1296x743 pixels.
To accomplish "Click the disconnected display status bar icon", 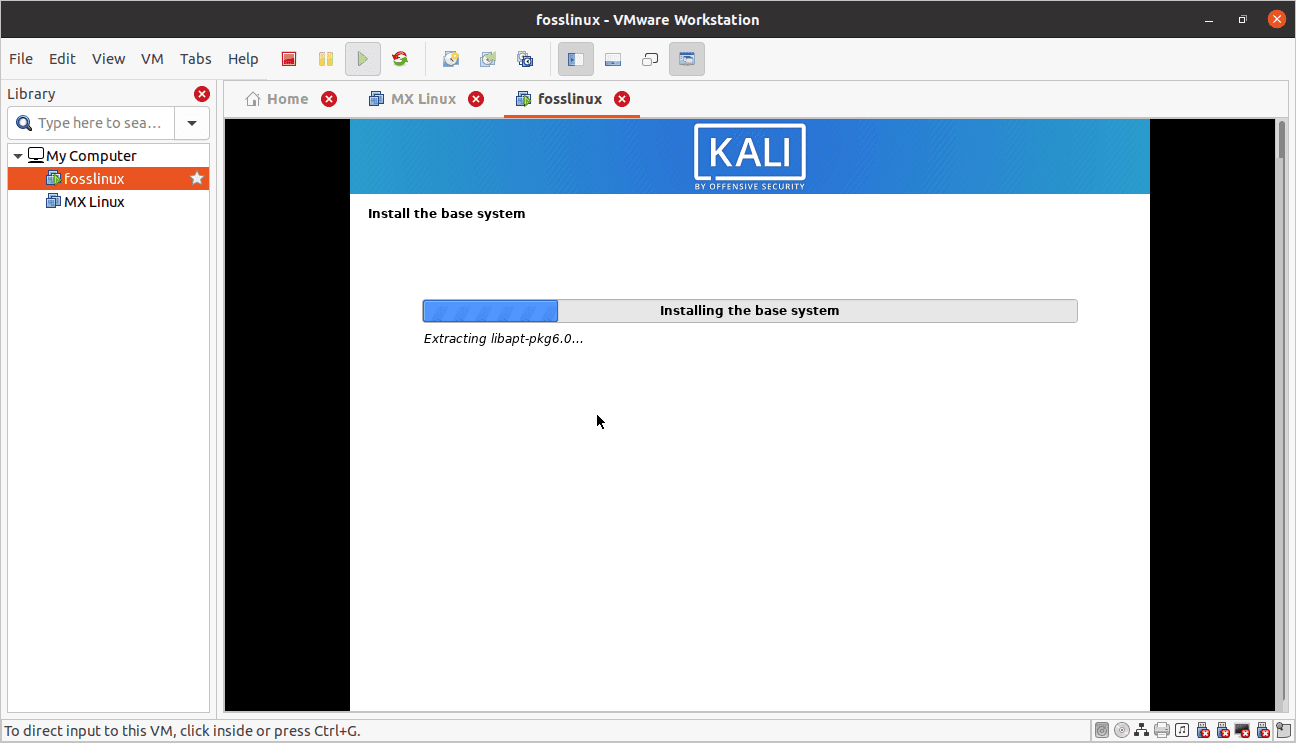I will [1243, 730].
